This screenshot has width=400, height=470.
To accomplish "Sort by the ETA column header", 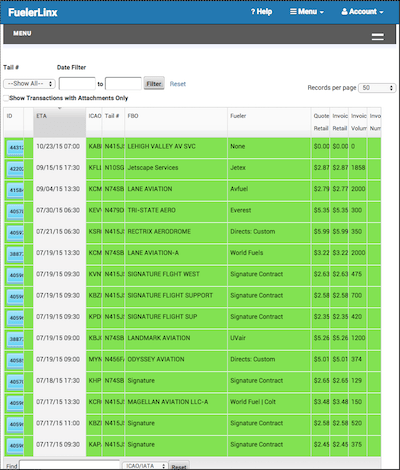I will (60, 122).
